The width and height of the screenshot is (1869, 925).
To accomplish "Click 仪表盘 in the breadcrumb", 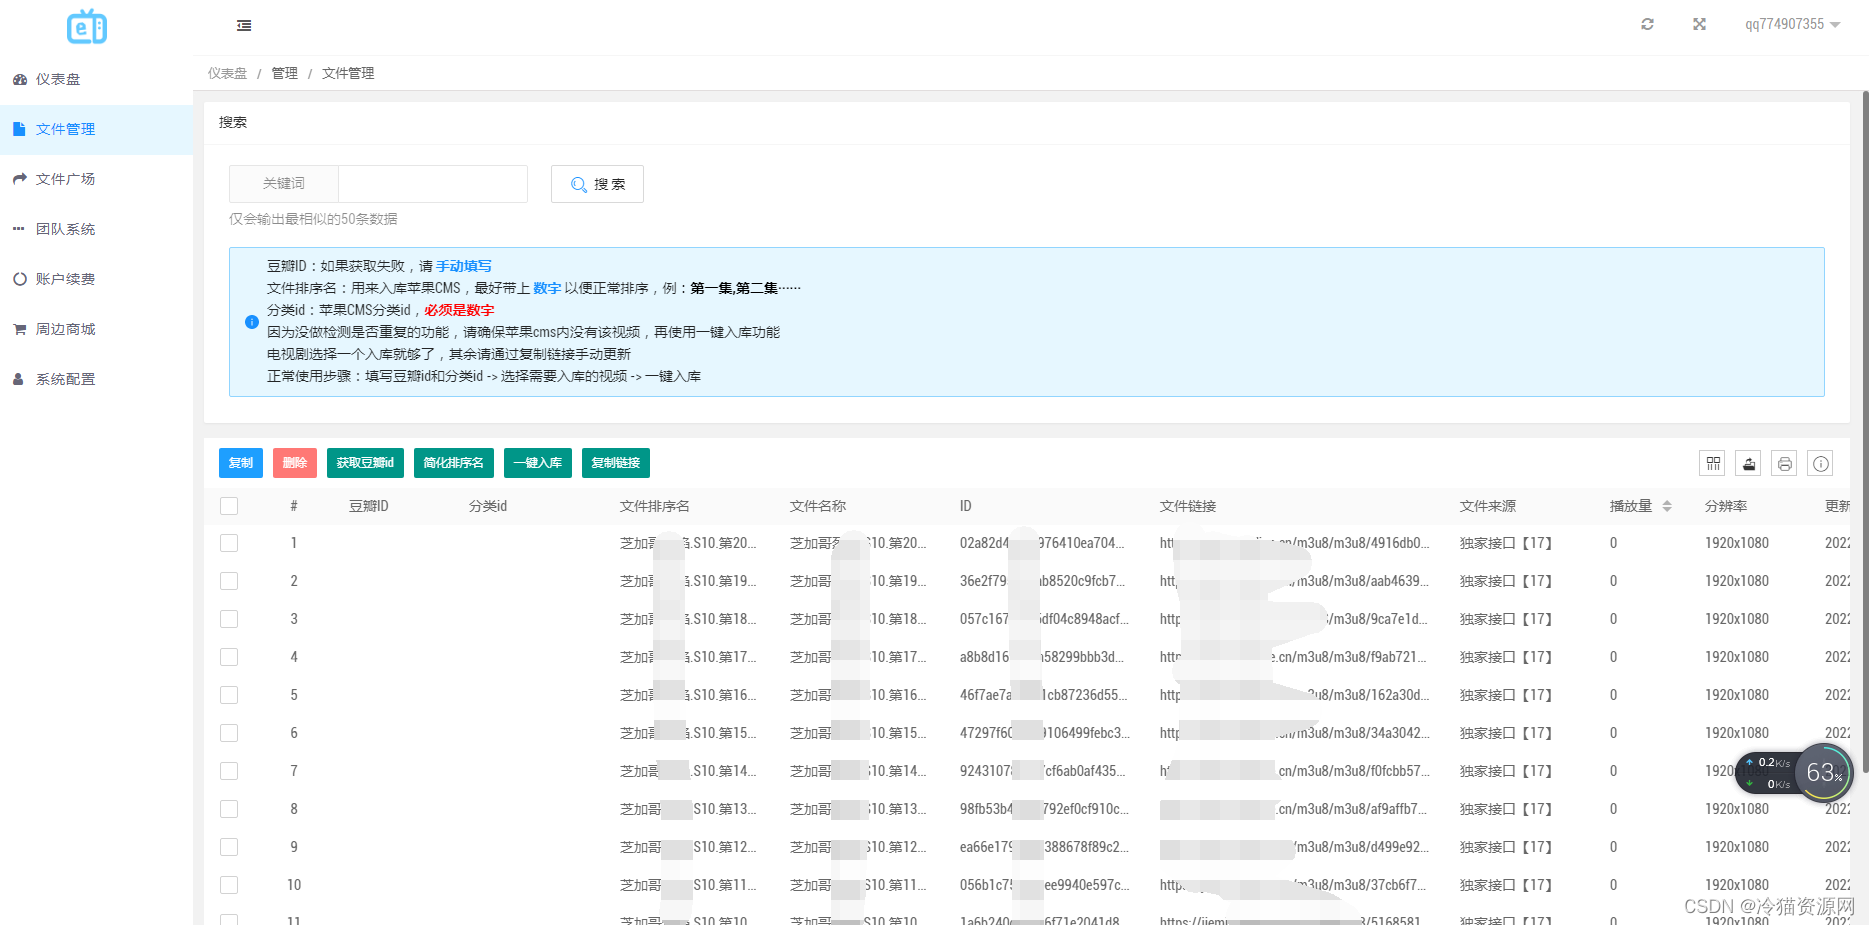I will 227,73.
